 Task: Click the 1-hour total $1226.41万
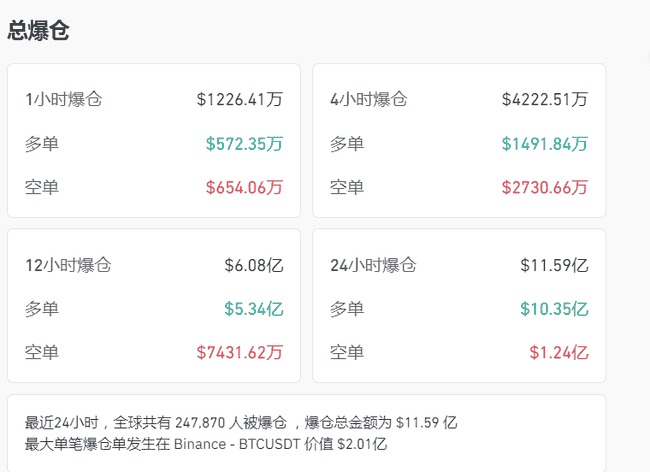[240, 99]
